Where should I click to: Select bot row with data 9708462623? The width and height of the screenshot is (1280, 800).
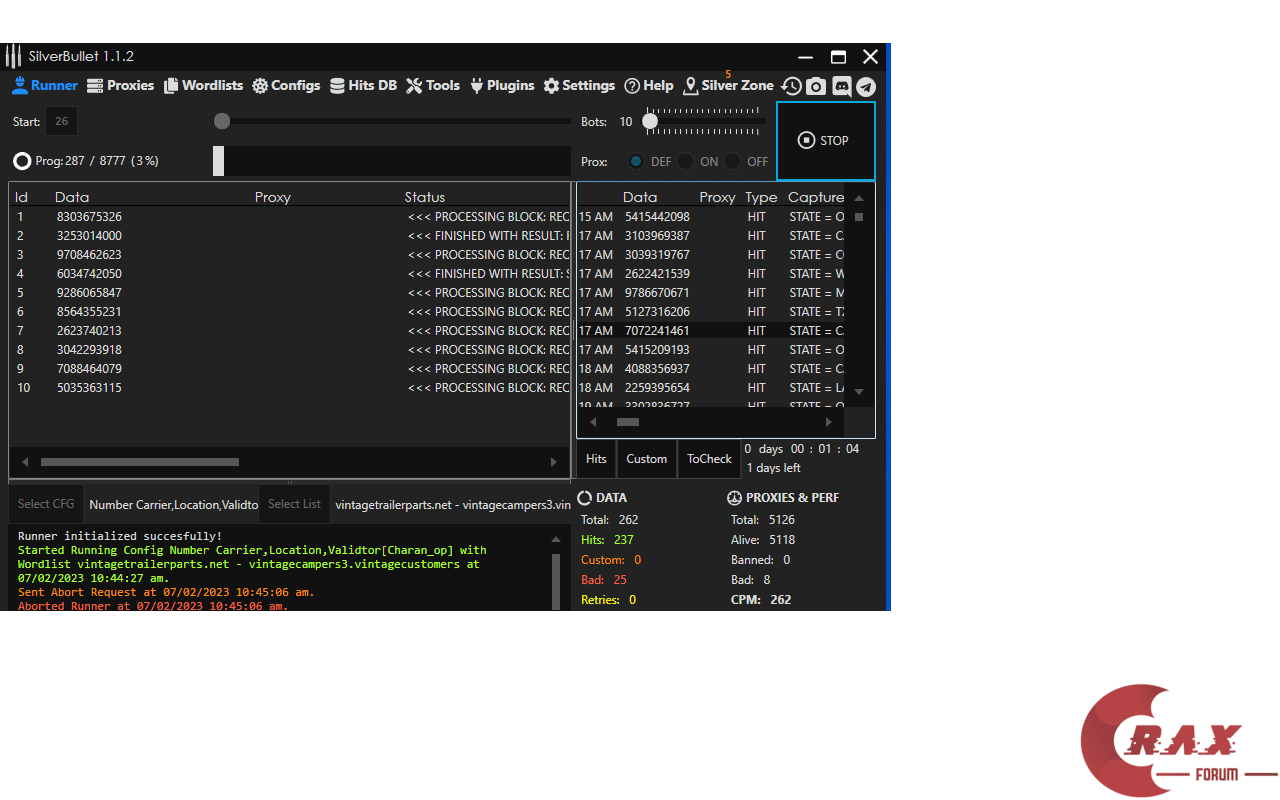290,255
